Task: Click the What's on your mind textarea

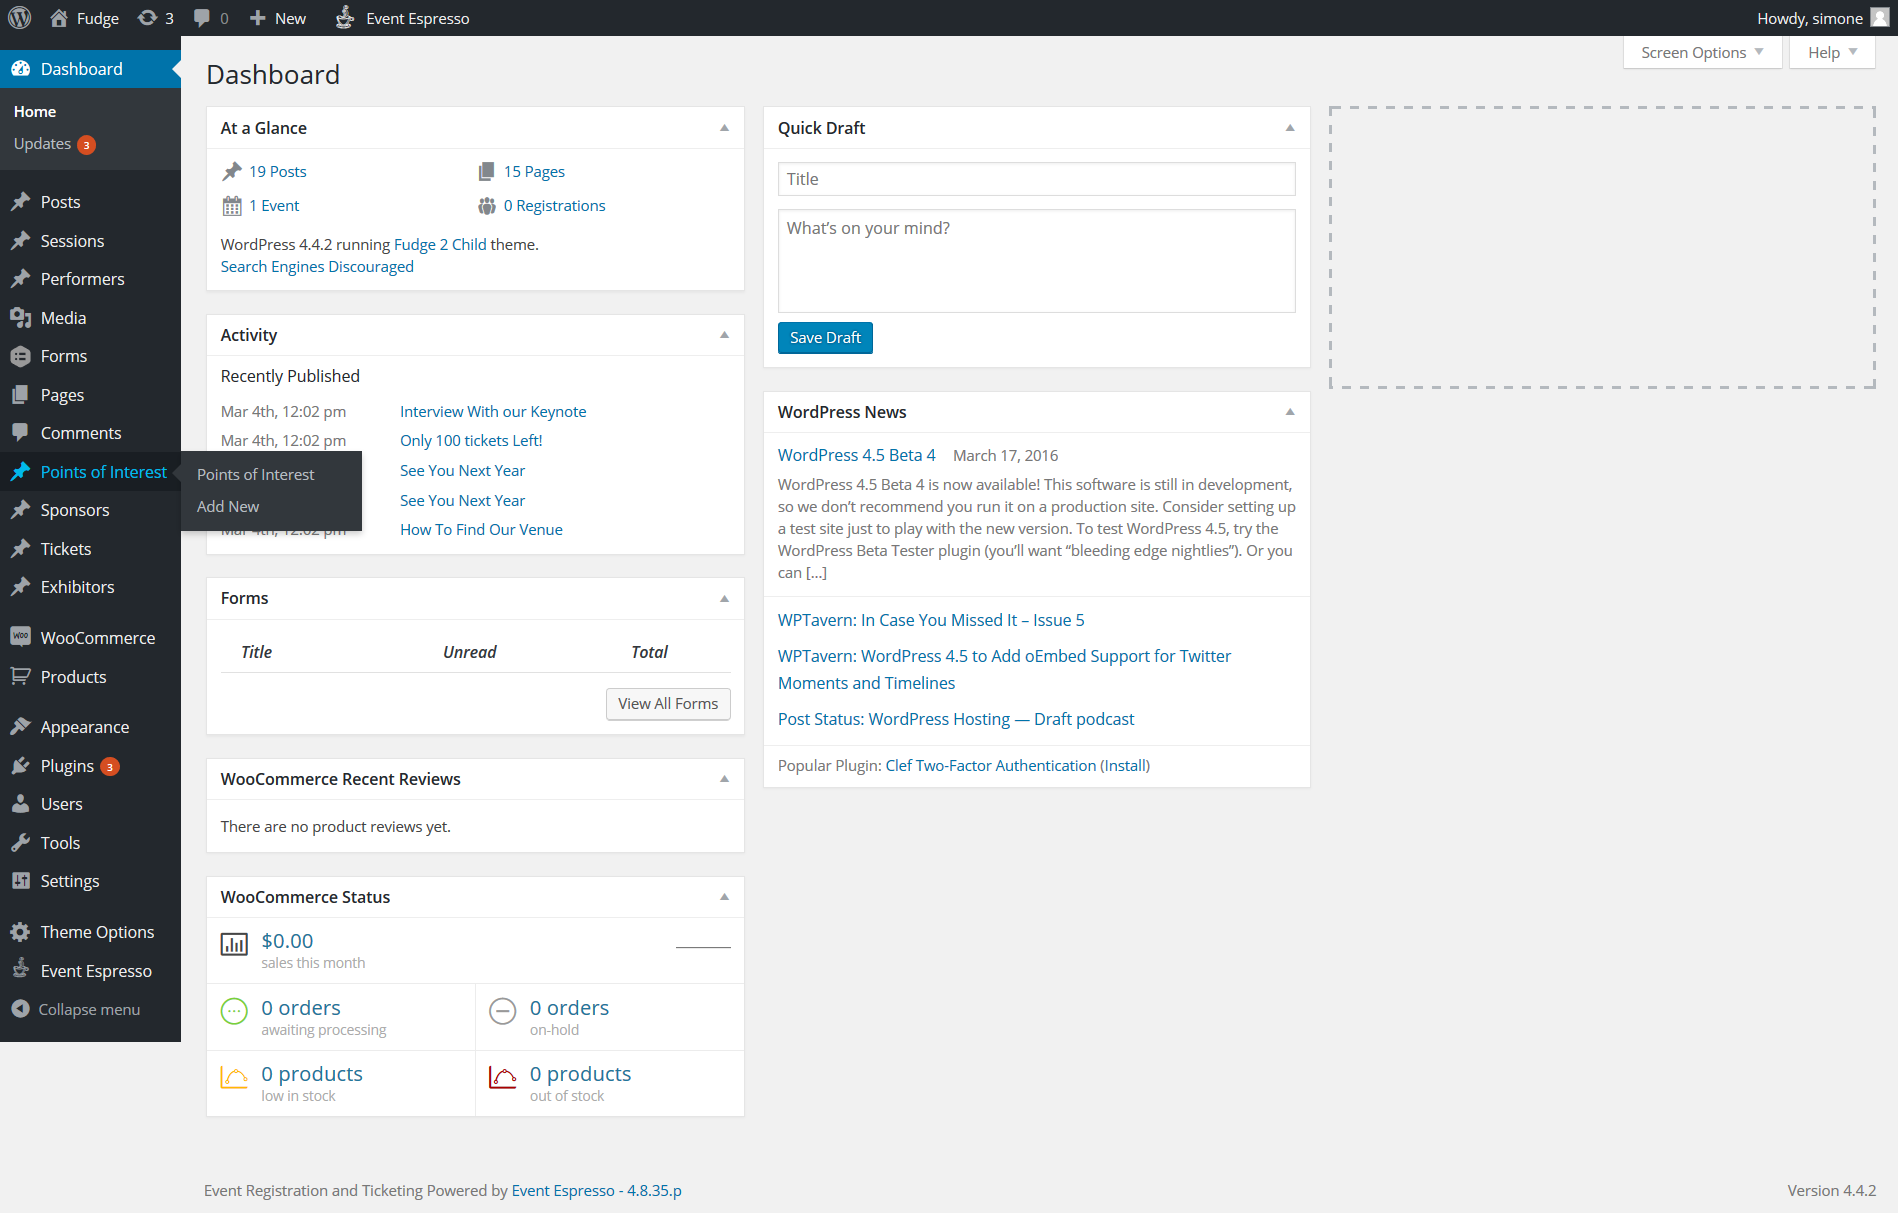Action: [1036, 261]
